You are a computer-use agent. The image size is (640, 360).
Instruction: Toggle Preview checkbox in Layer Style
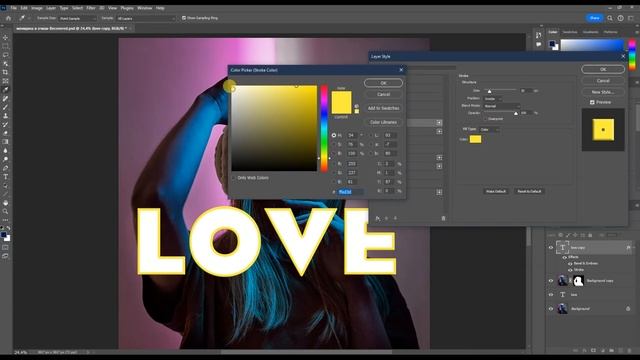(592, 102)
